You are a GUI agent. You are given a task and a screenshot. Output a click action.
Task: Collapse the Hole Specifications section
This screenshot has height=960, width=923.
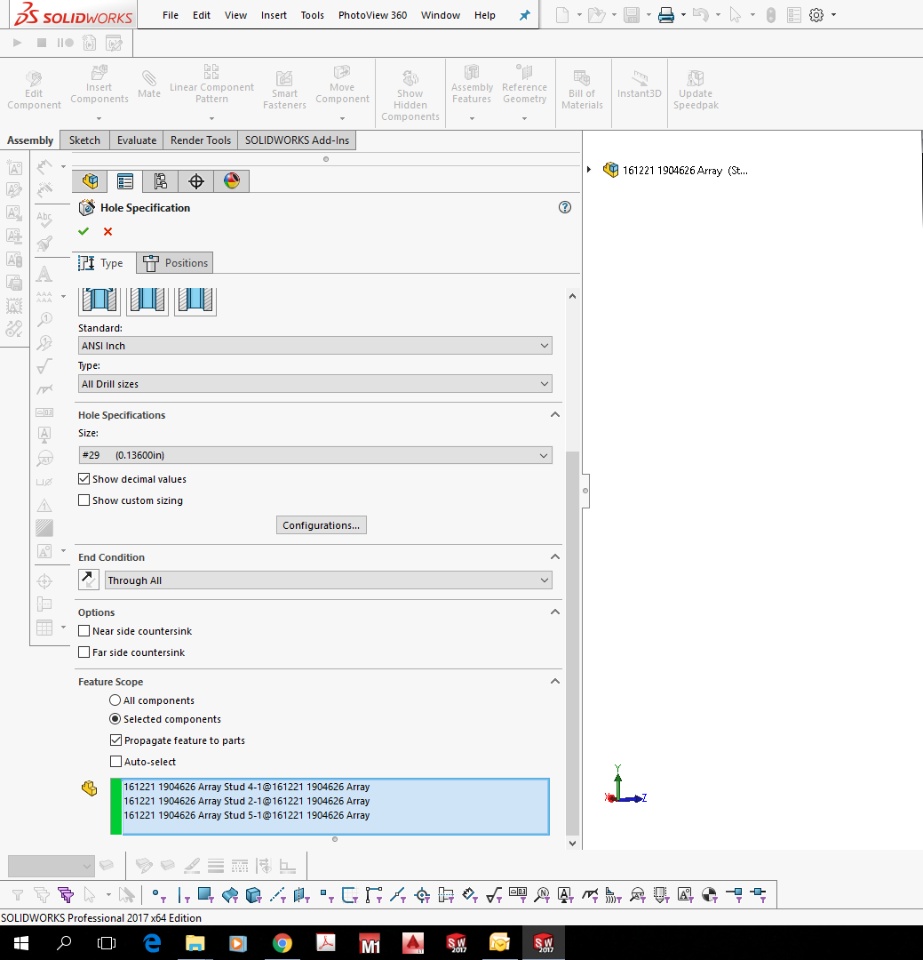[555, 414]
